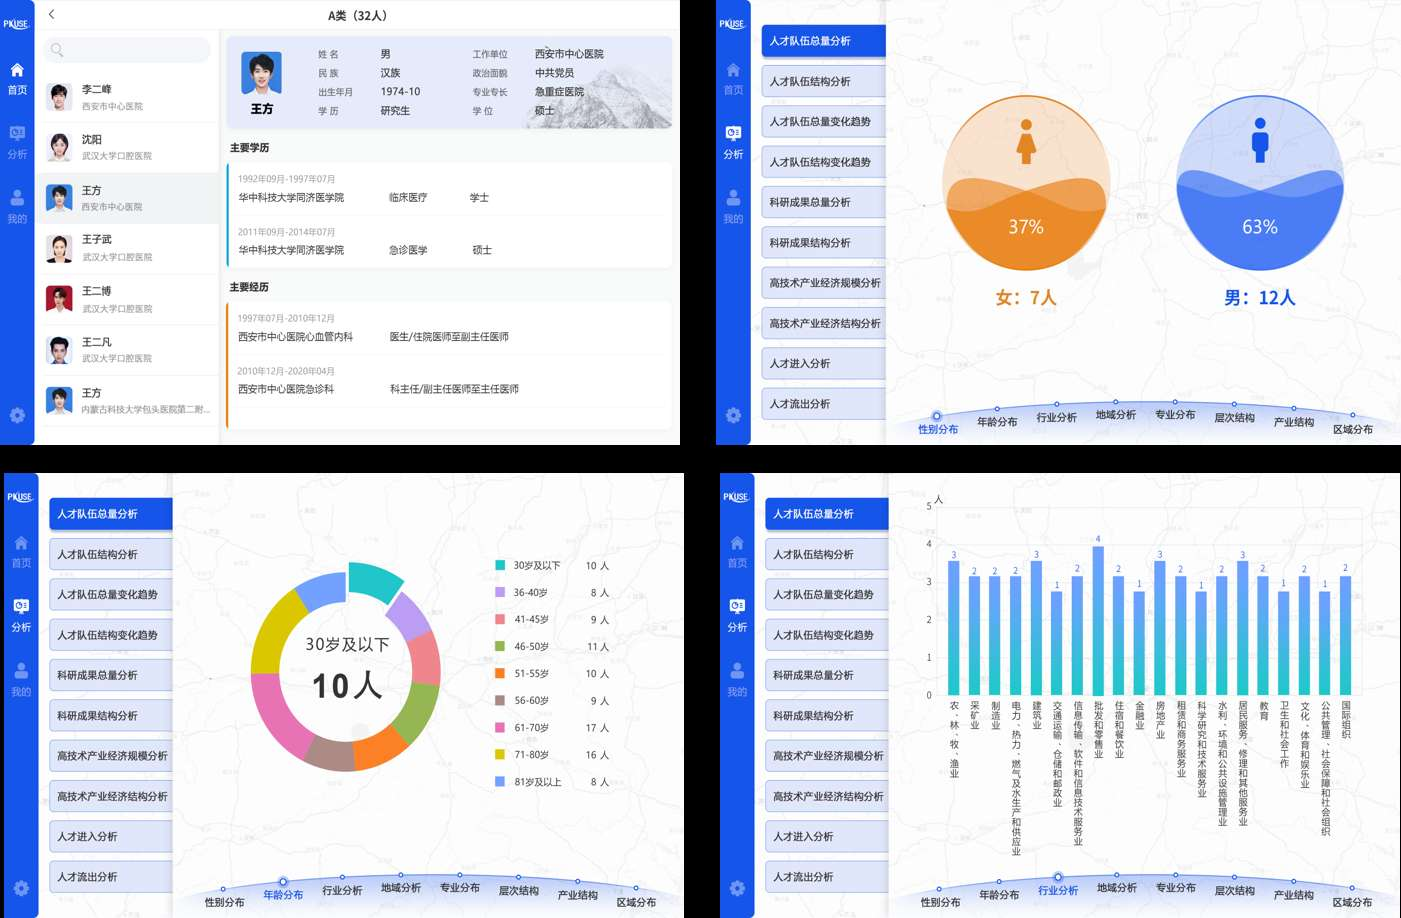1401x918 pixels.
Task: Click the orange female figure icon
Action: [x=1026, y=142]
